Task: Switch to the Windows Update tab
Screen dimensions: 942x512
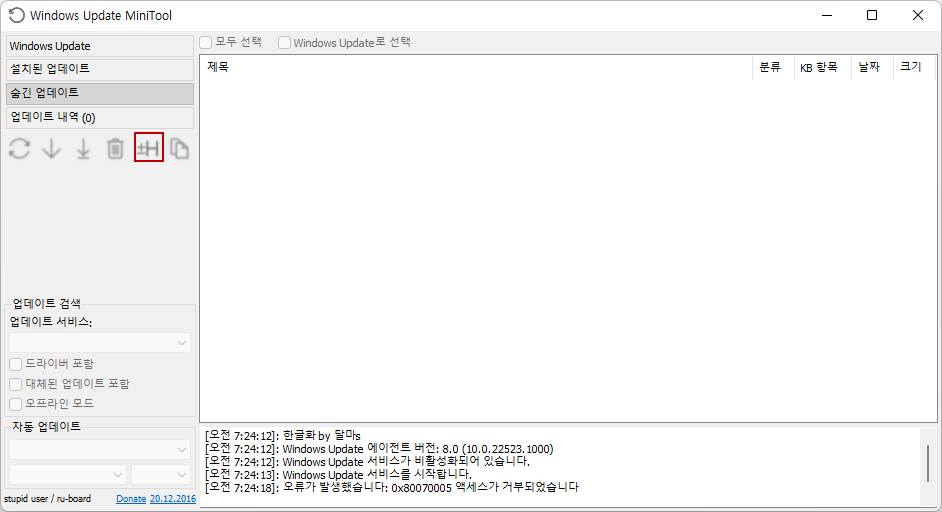Action: click(x=100, y=46)
